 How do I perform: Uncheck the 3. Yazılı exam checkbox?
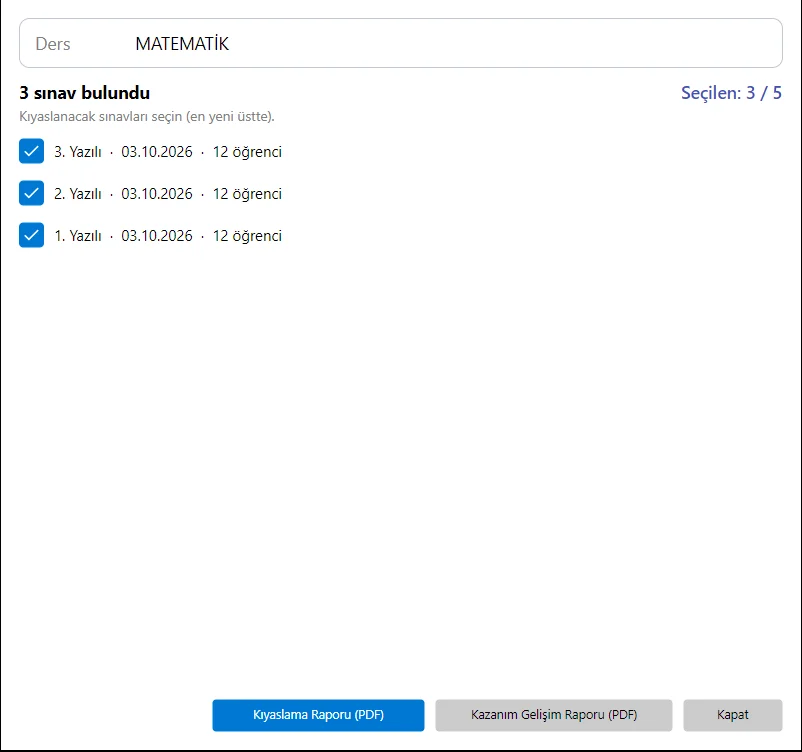tap(31, 151)
